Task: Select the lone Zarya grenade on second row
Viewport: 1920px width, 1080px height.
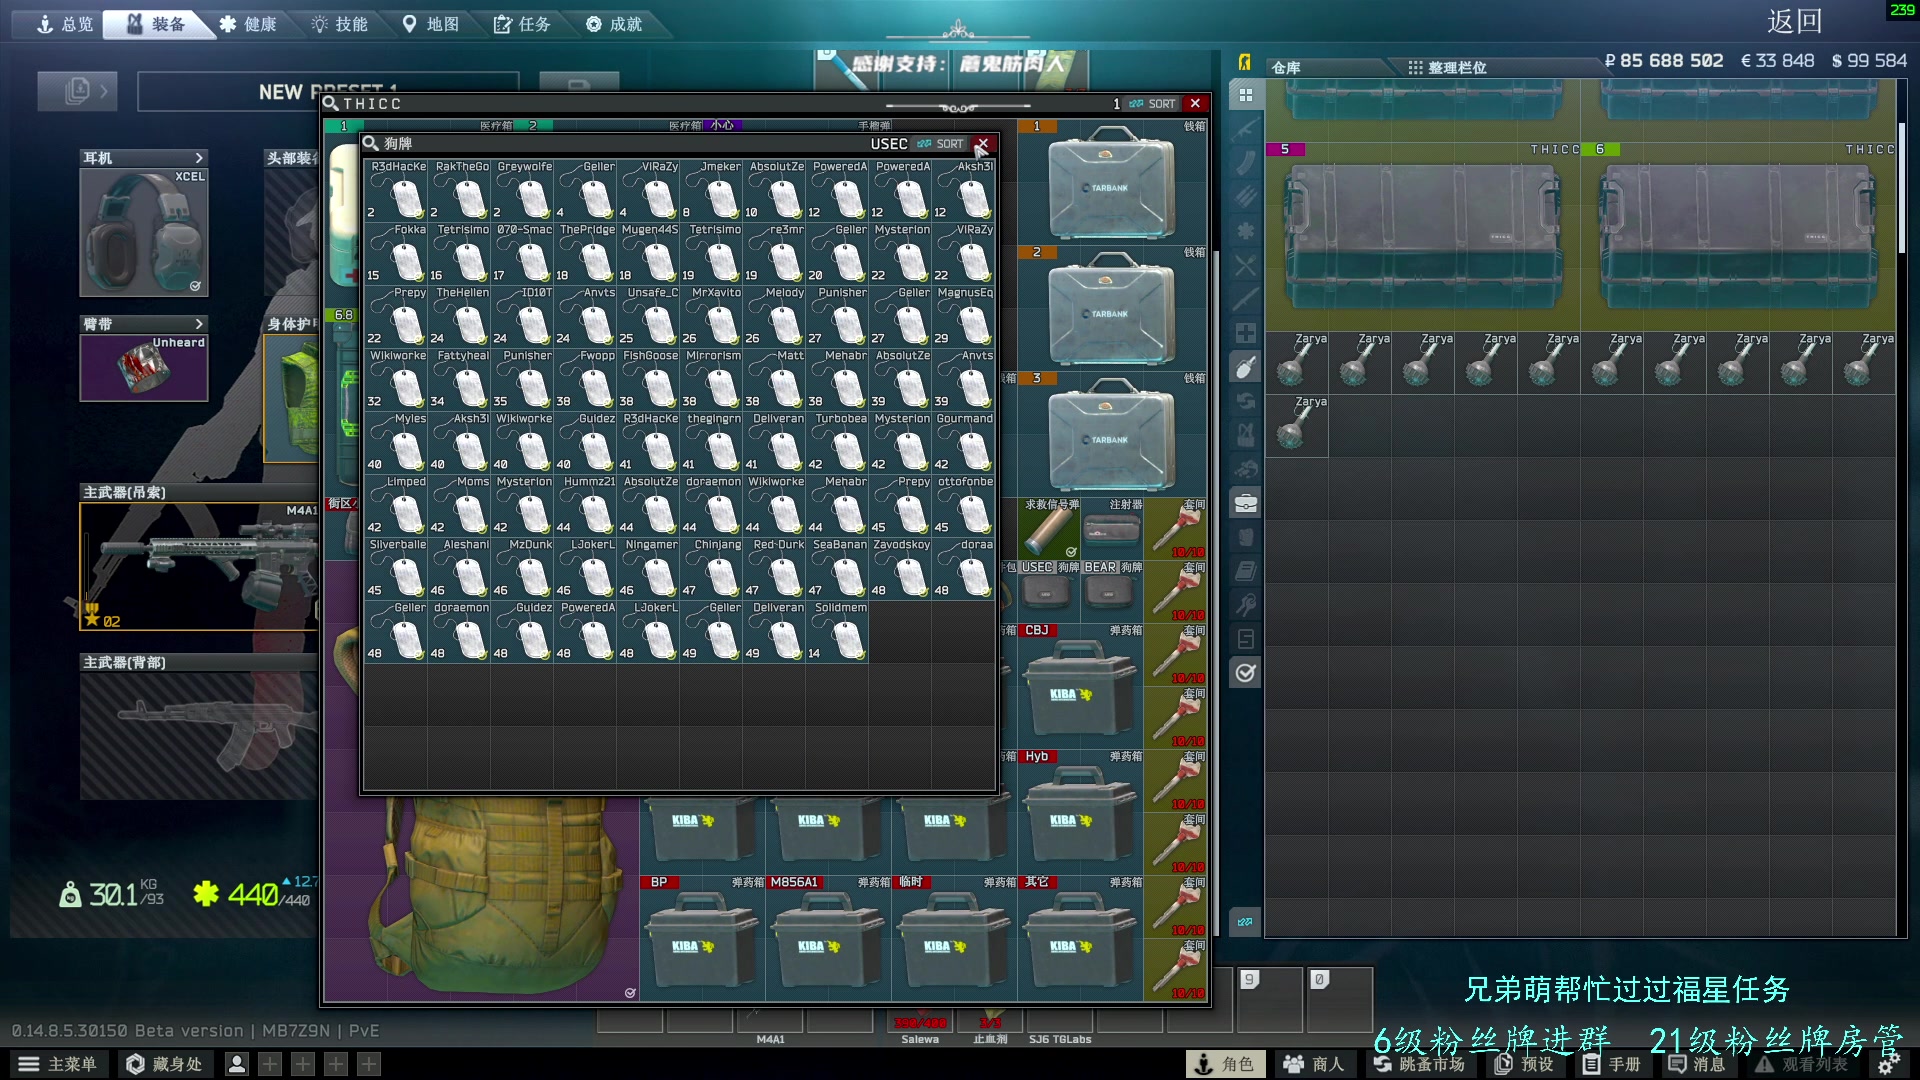Action: [x=1298, y=426]
